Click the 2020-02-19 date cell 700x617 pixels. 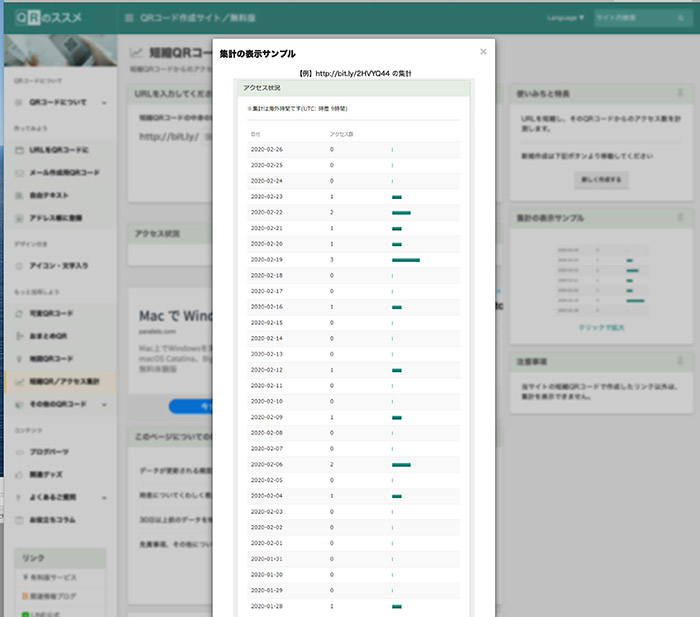tap(267, 260)
